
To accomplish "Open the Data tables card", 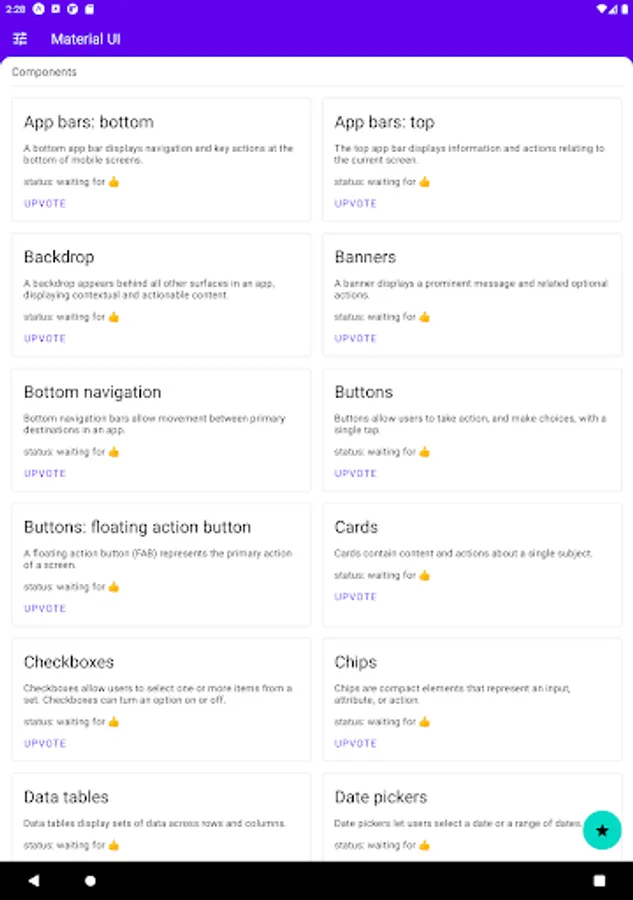I will pyautogui.click(x=161, y=815).
